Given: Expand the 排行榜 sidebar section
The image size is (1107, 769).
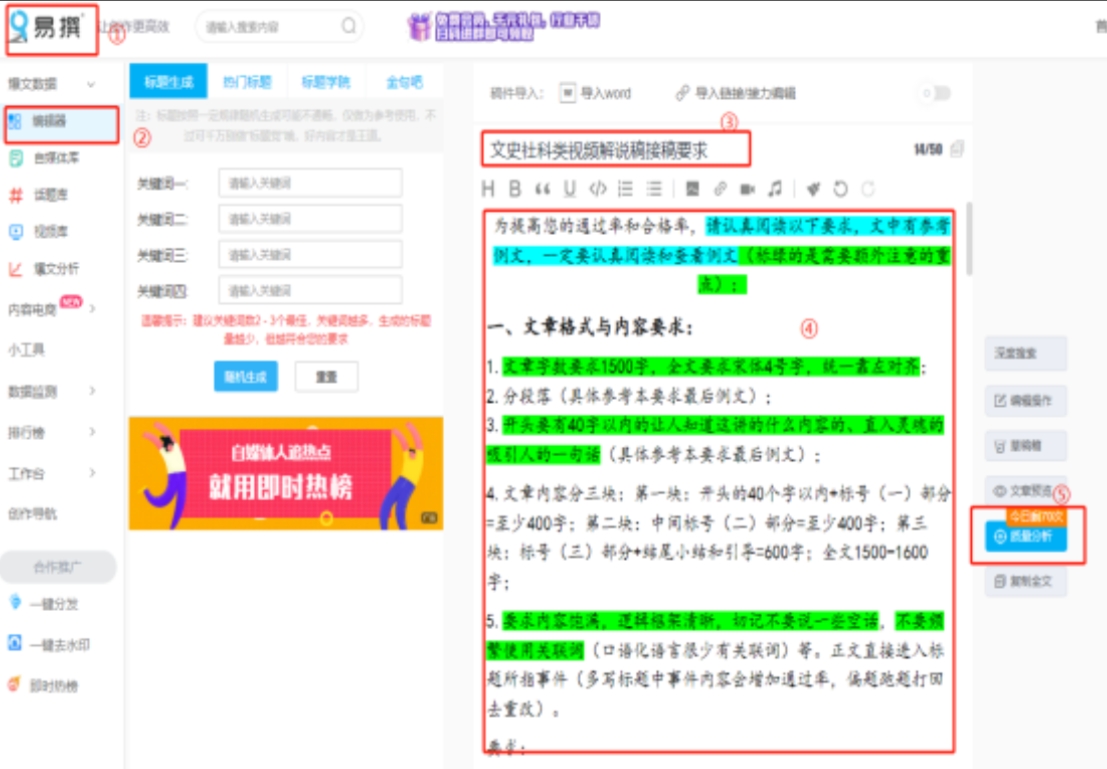Looking at the screenshot, I should coord(92,432).
